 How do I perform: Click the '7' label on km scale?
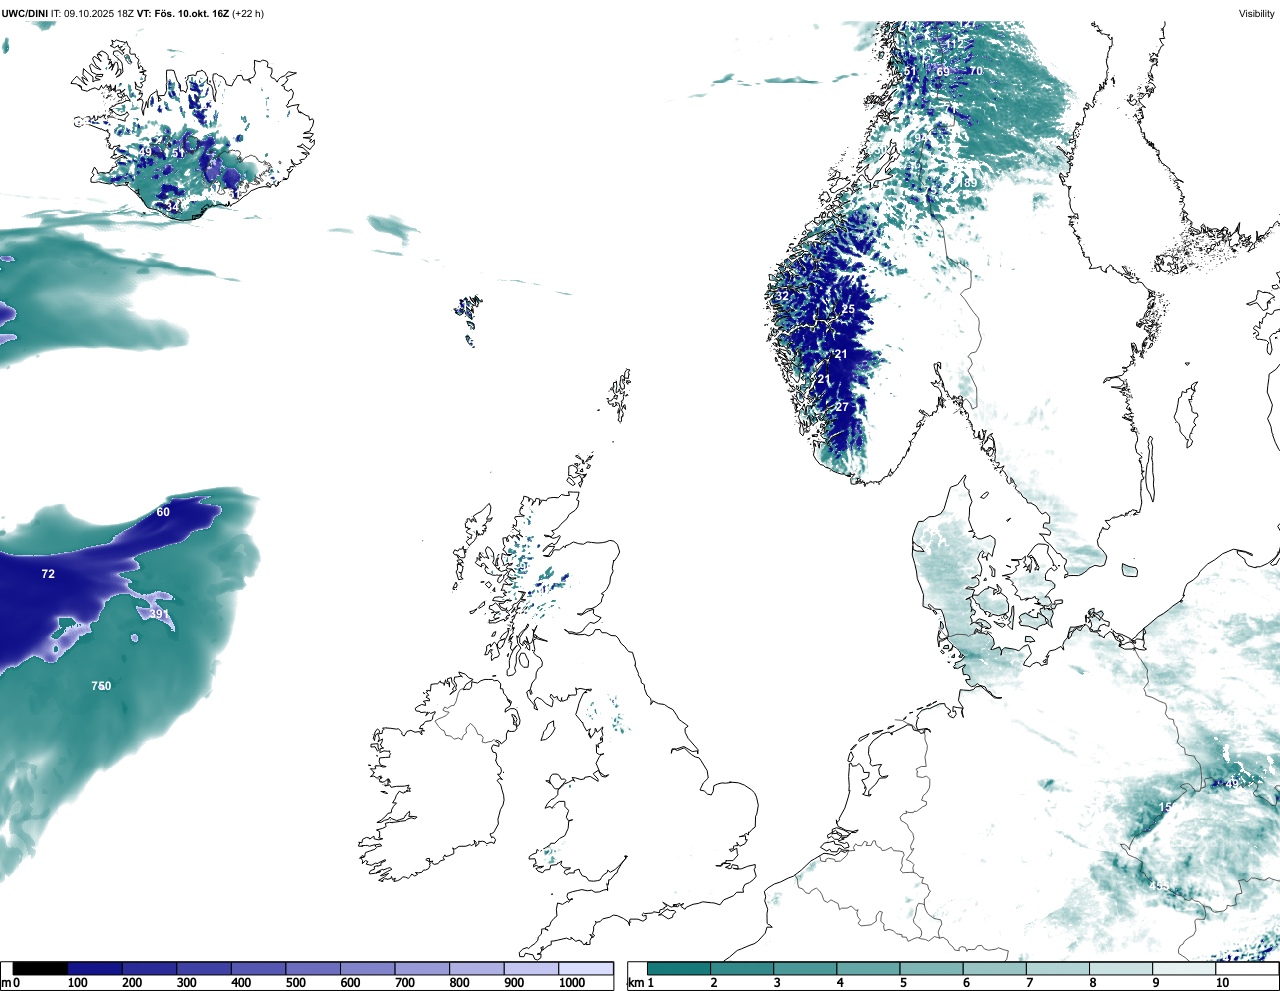(1029, 983)
